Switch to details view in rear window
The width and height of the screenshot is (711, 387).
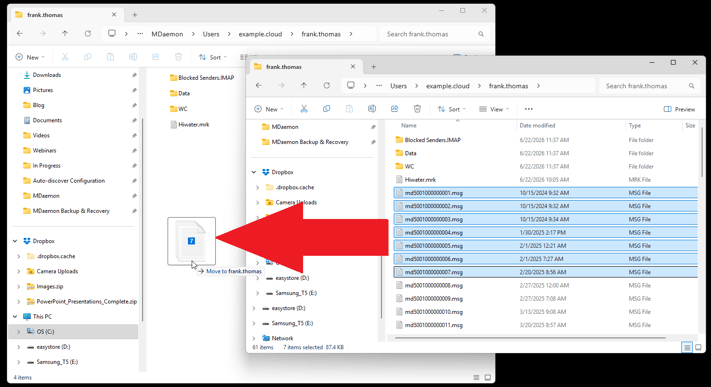coord(476,377)
